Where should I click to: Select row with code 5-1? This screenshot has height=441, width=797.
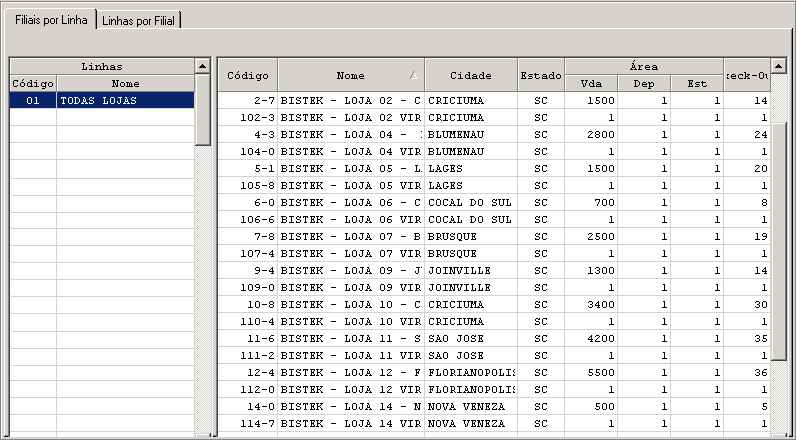coord(494,169)
